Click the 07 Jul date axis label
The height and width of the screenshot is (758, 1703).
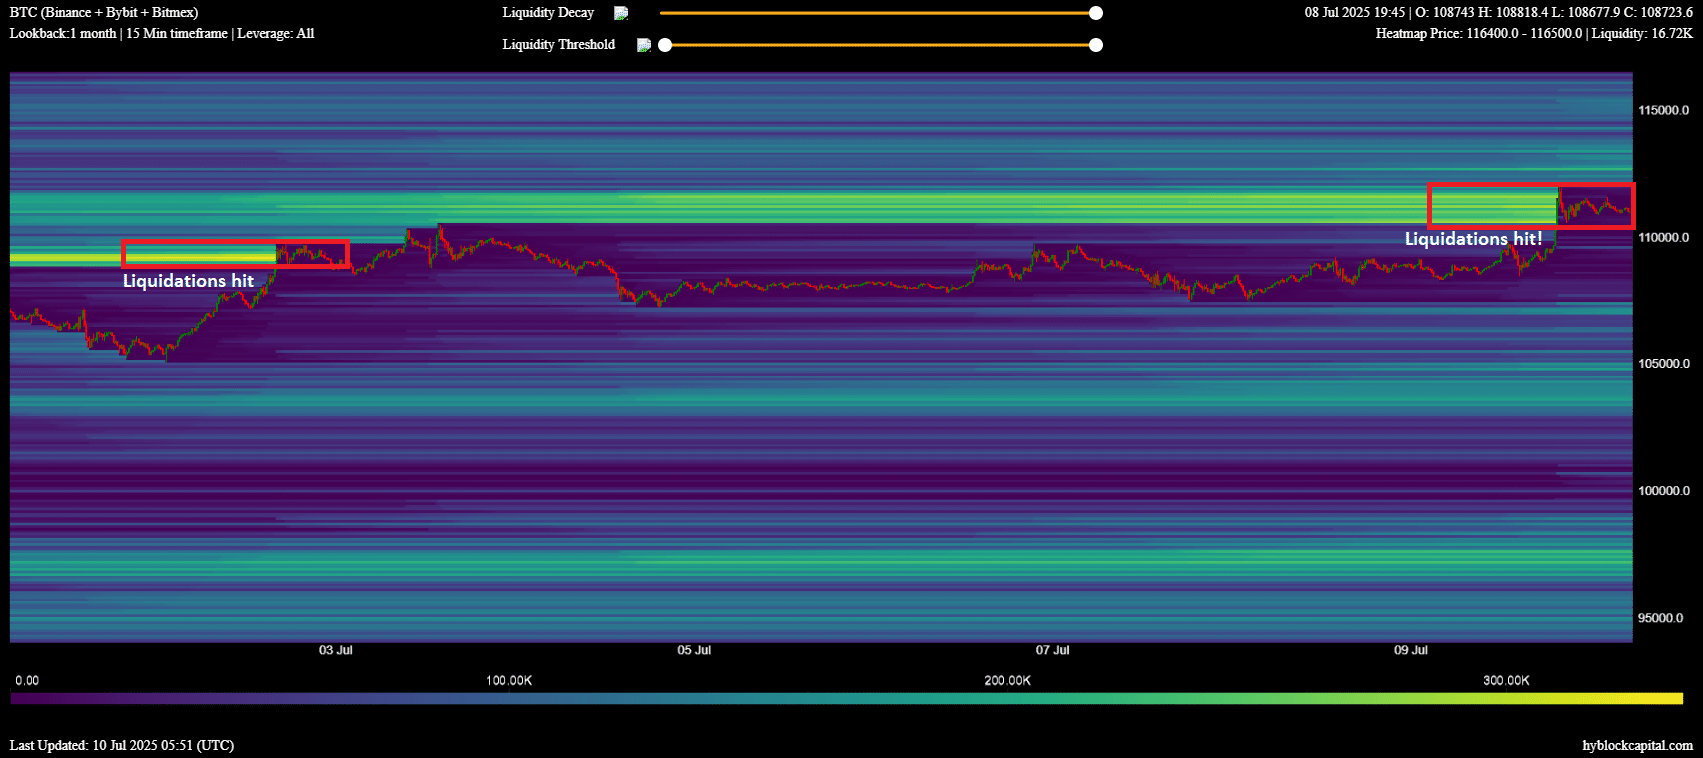[x=1052, y=650]
